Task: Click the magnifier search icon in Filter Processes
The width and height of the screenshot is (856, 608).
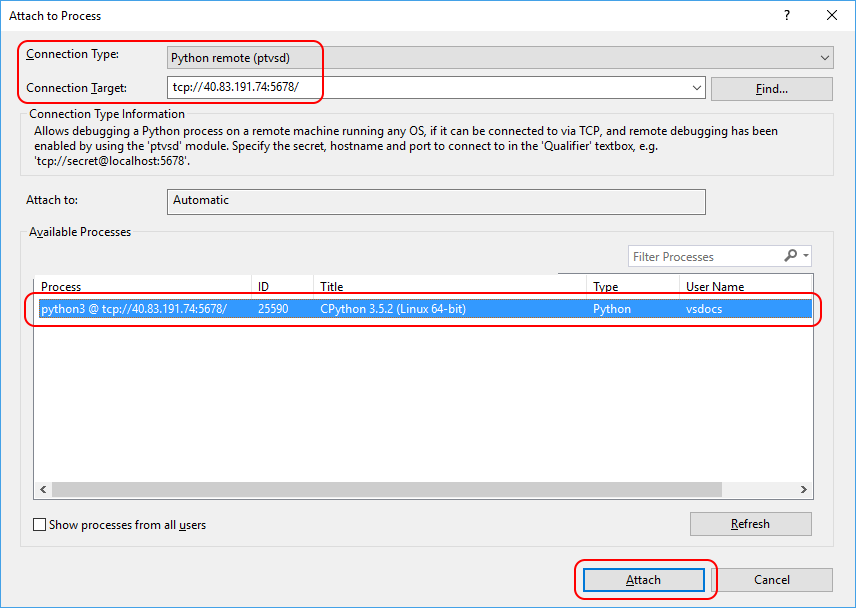Action: click(789, 256)
